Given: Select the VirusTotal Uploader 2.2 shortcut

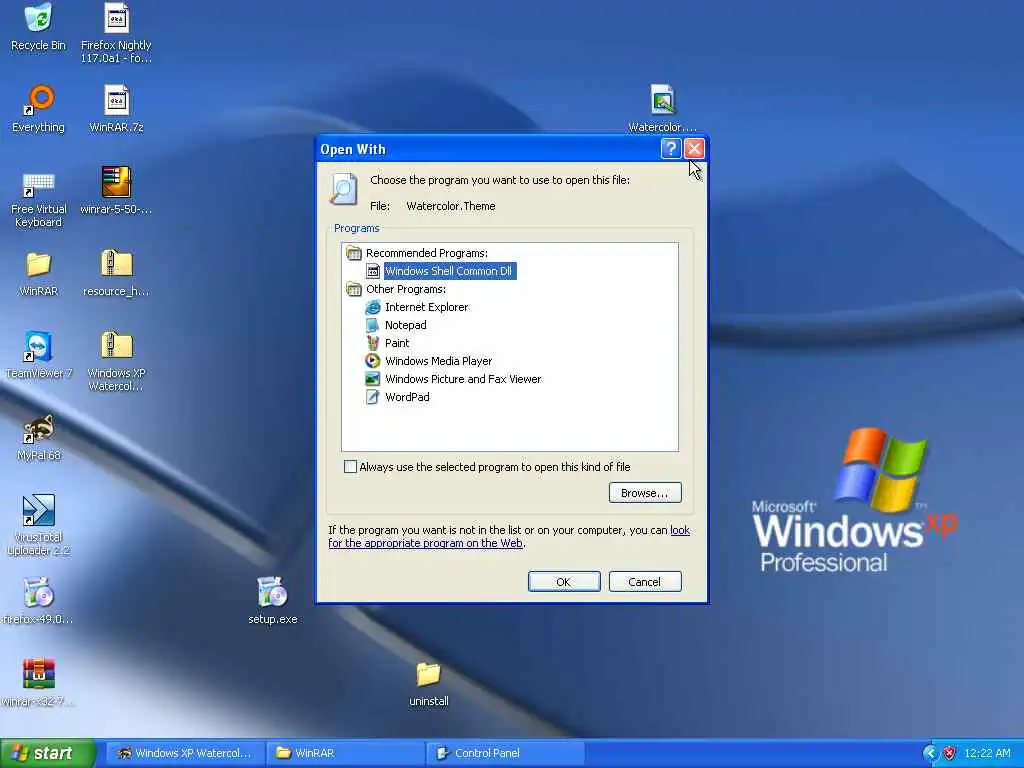Looking at the screenshot, I should (x=38, y=510).
